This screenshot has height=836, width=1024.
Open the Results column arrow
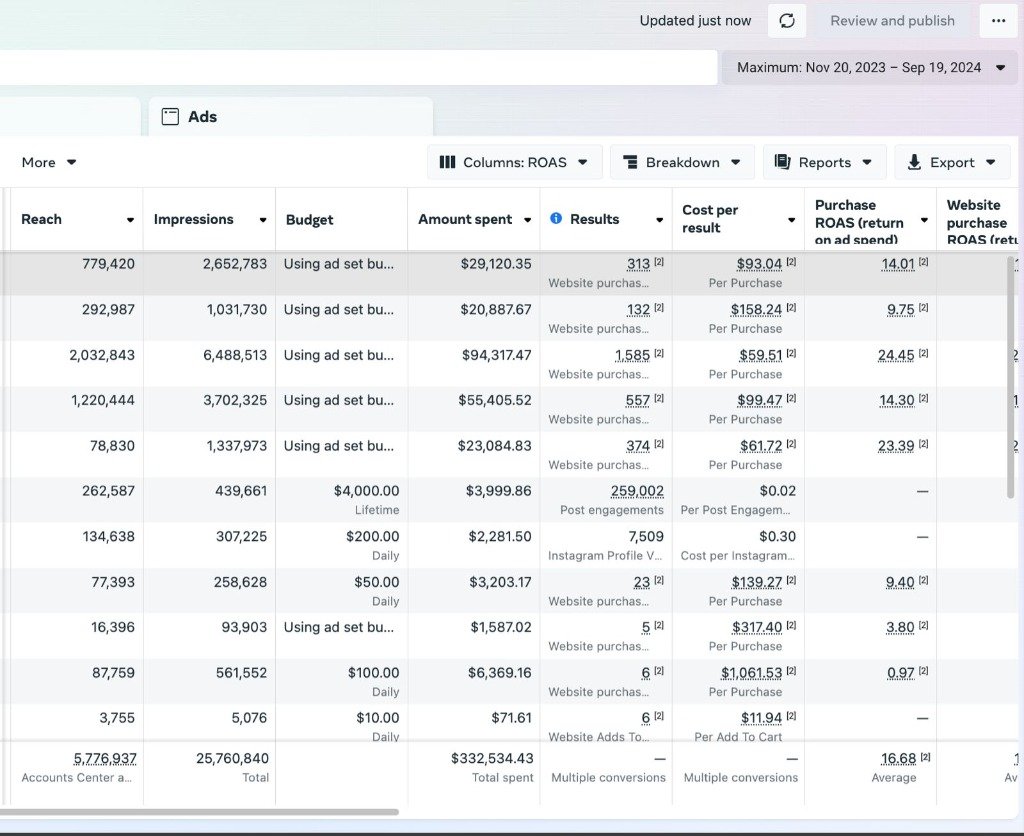(x=660, y=220)
